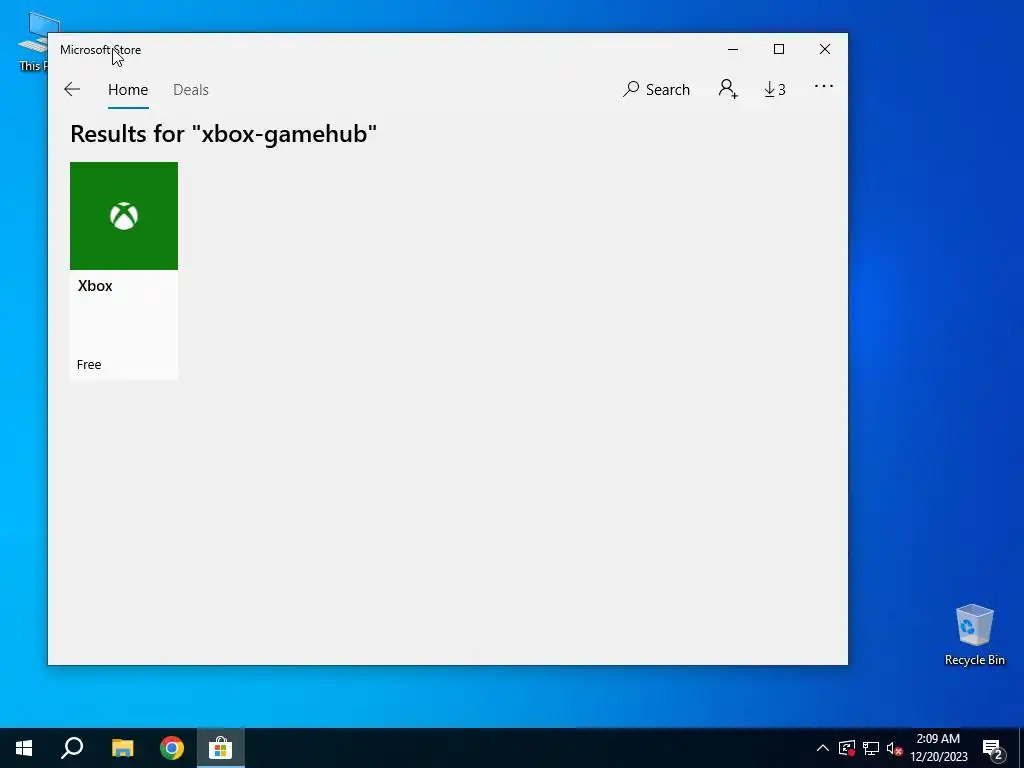
Task: Open the Windows Start menu
Action: pos(24,748)
